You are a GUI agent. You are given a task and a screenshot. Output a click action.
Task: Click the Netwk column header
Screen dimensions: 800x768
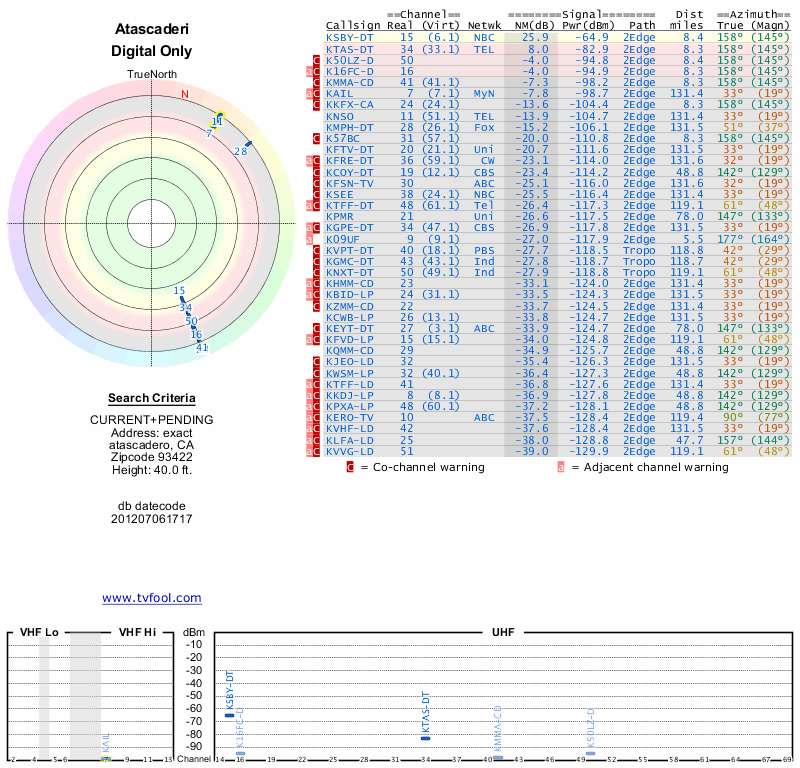(x=484, y=25)
